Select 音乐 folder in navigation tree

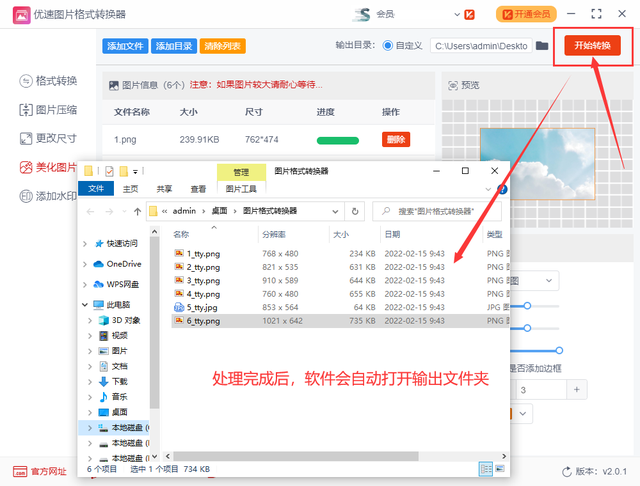pos(114,397)
